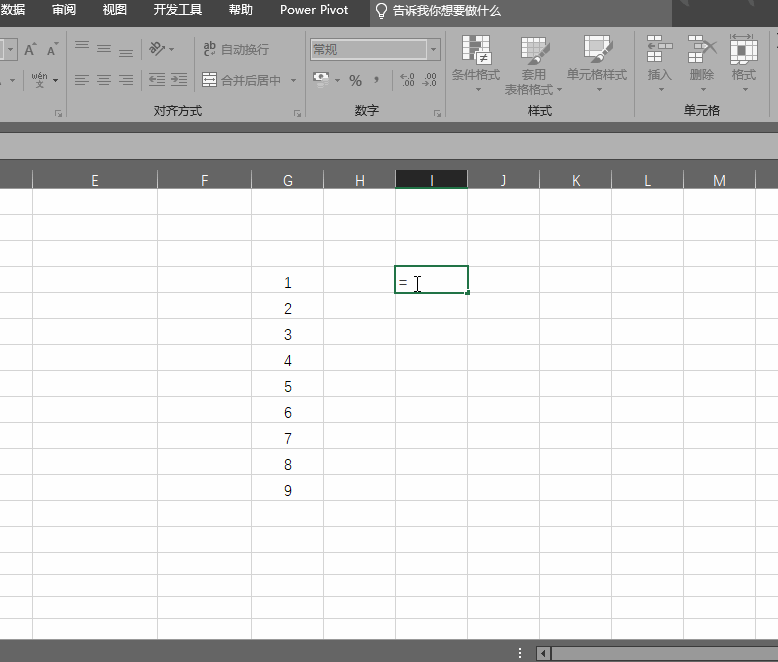The image size is (778, 662).
Task: Open 对齐方式 dialog launcher
Action: (x=297, y=114)
